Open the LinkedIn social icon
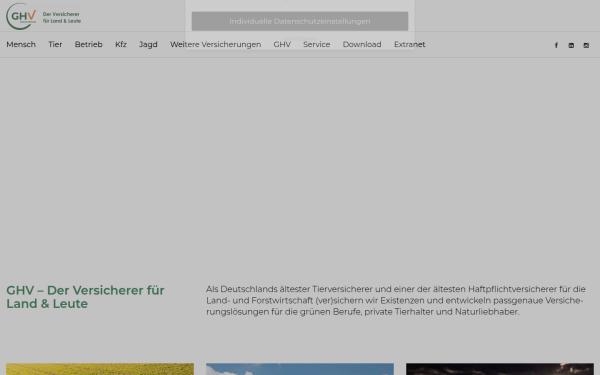The image size is (600, 375). 571,46
